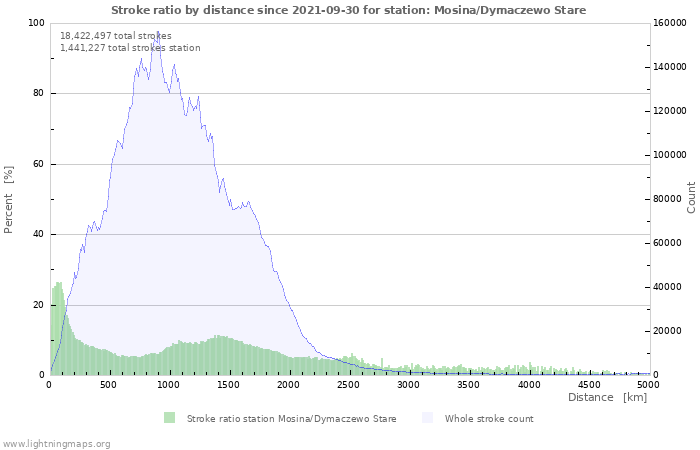Click the lavender whole stroke count swatch
This screenshot has height=450, width=700.
pyautogui.click(x=427, y=418)
